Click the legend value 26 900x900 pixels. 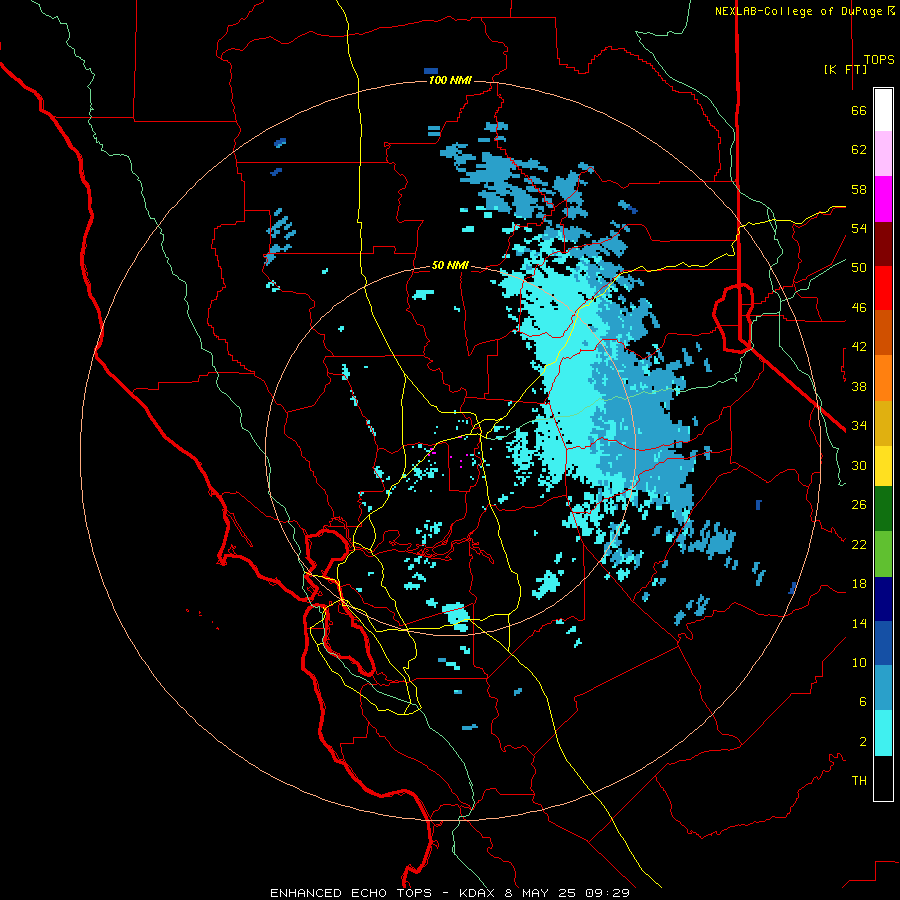859,505
